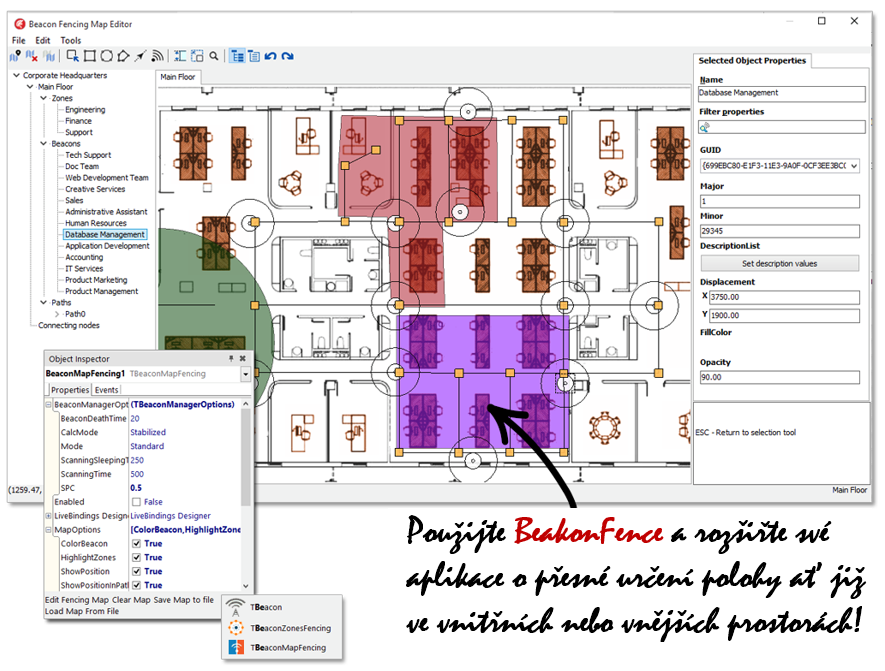Click the Displacement X field
Screen dimensions: 885x671
click(x=784, y=297)
